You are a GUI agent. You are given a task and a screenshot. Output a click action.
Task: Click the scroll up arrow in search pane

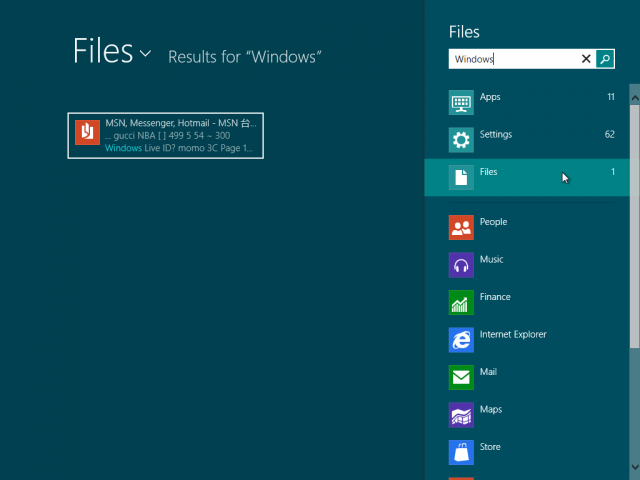pos(635,98)
